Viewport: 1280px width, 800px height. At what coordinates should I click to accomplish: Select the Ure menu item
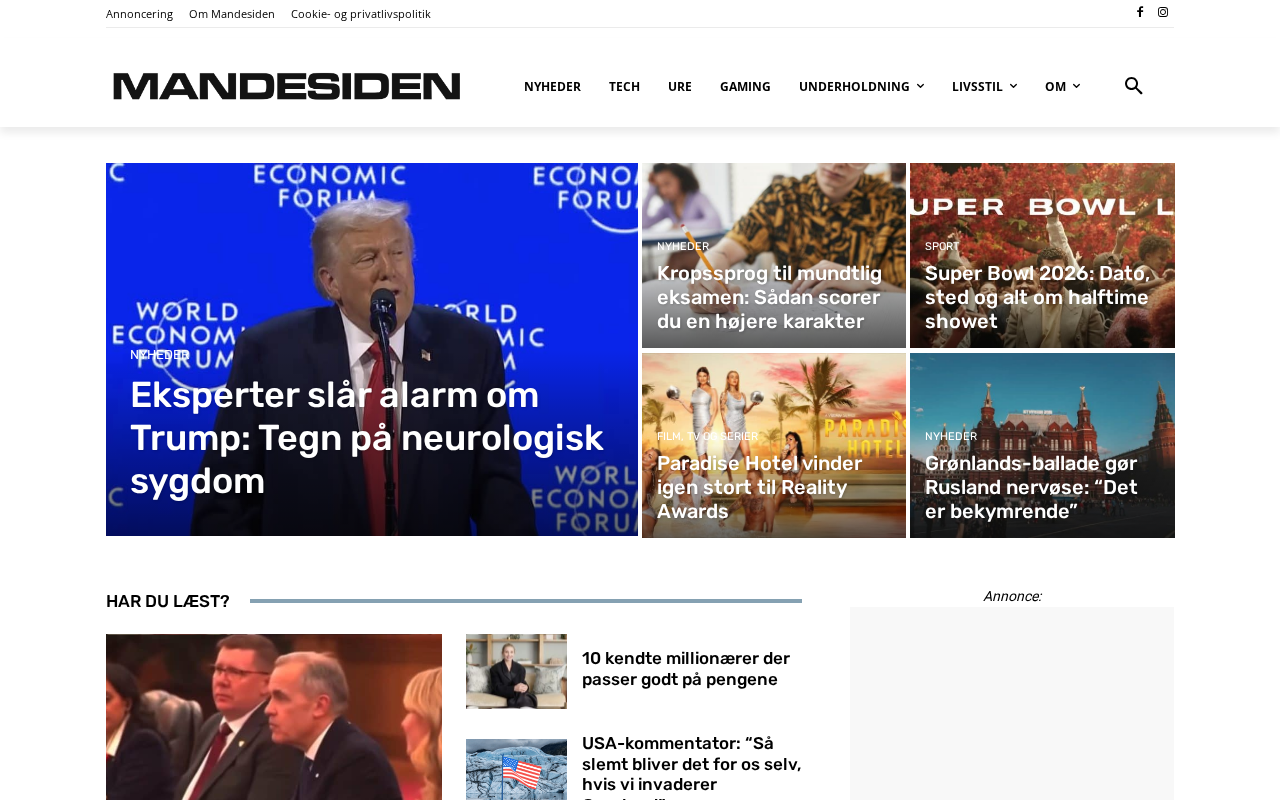(x=680, y=87)
